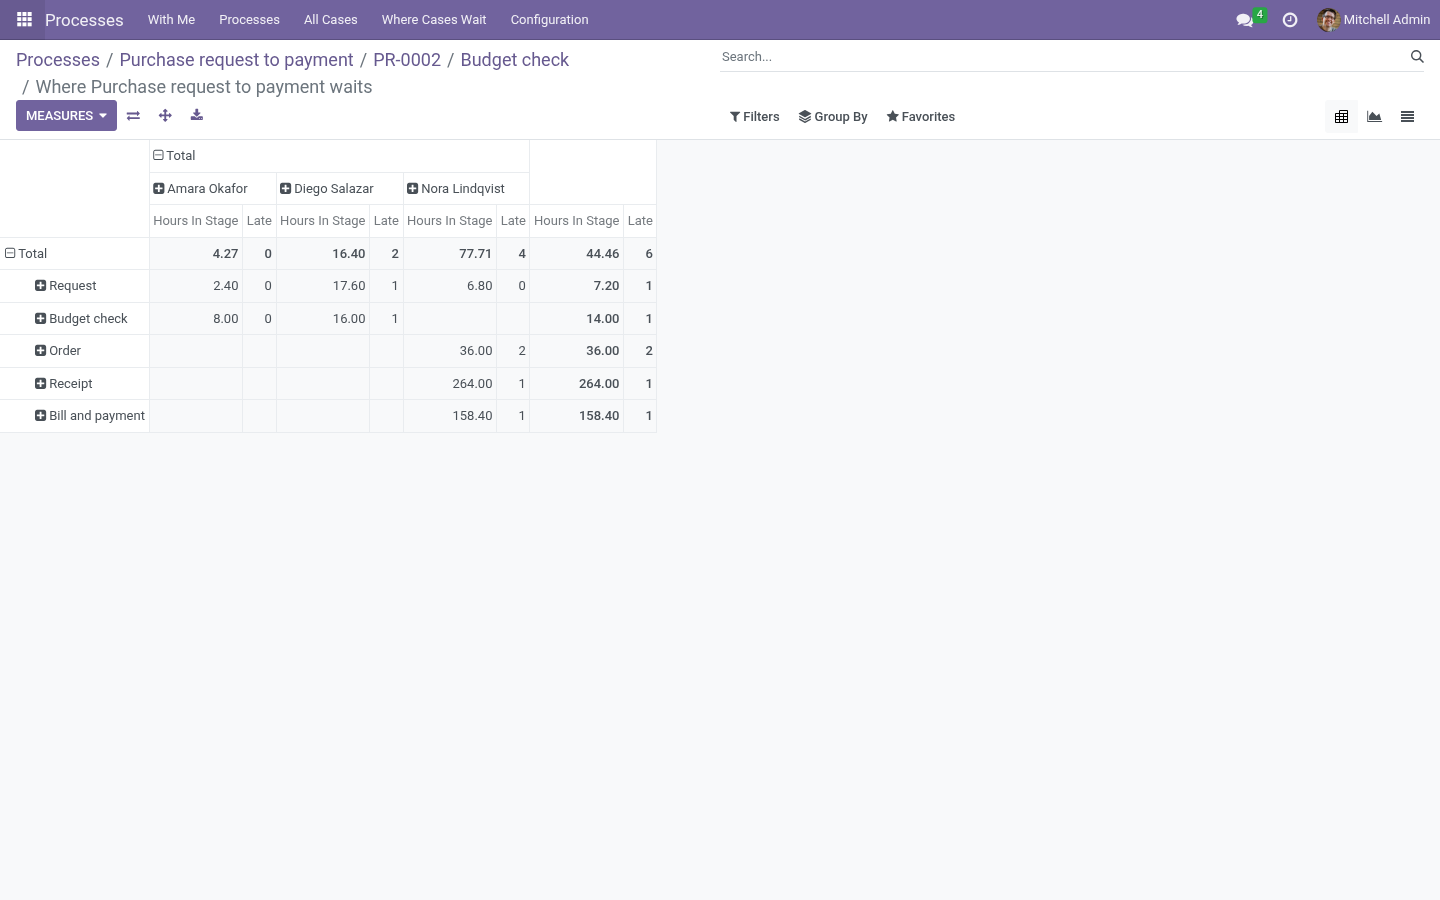
Task: Go to Budget check breadcrumb
Action: pyautogui.click(x=515, y=60)
